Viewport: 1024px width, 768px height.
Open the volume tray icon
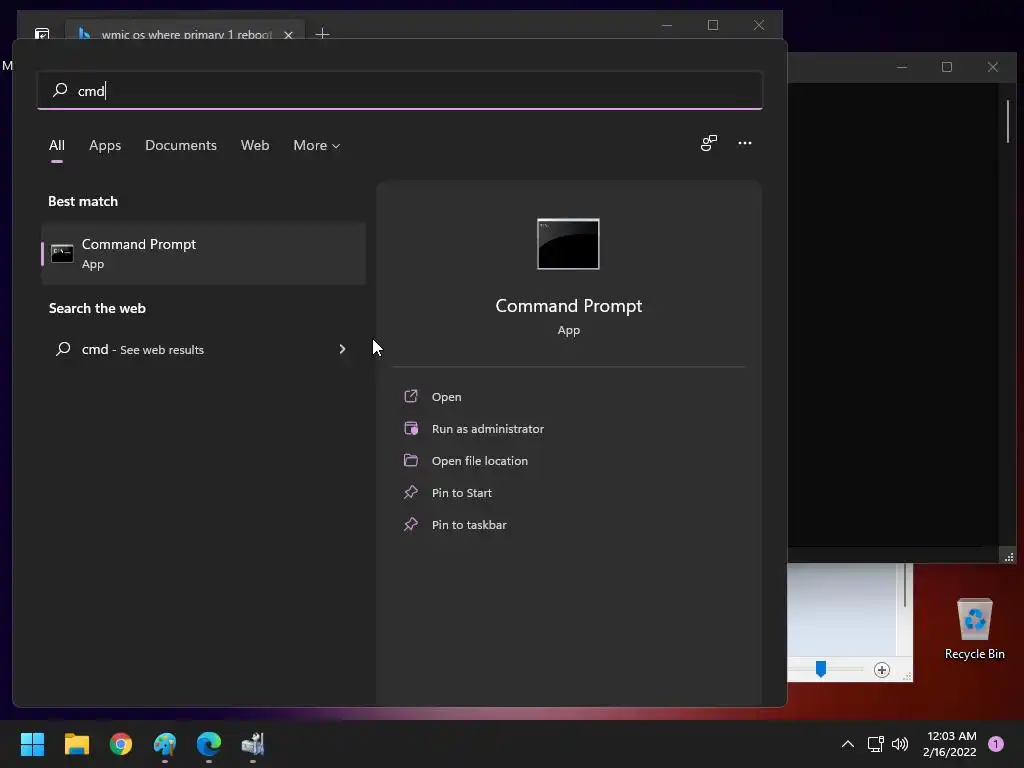[900, 744]
